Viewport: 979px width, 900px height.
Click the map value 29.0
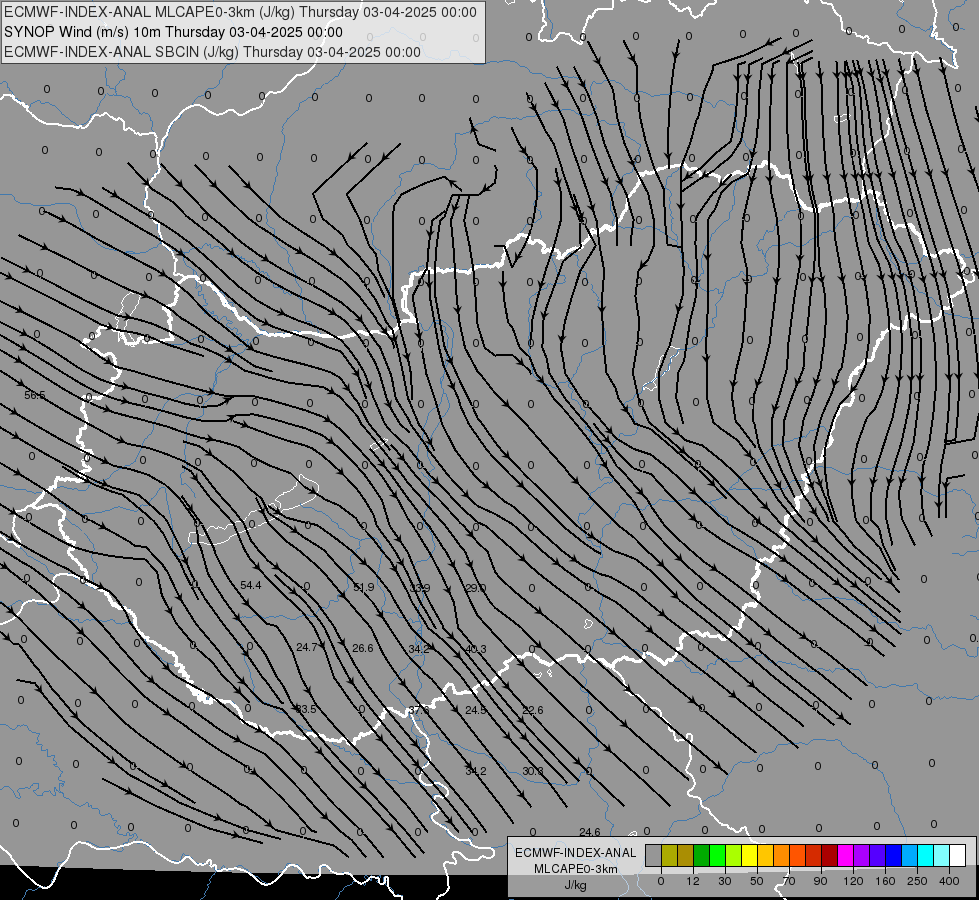(x=476, y=588)
